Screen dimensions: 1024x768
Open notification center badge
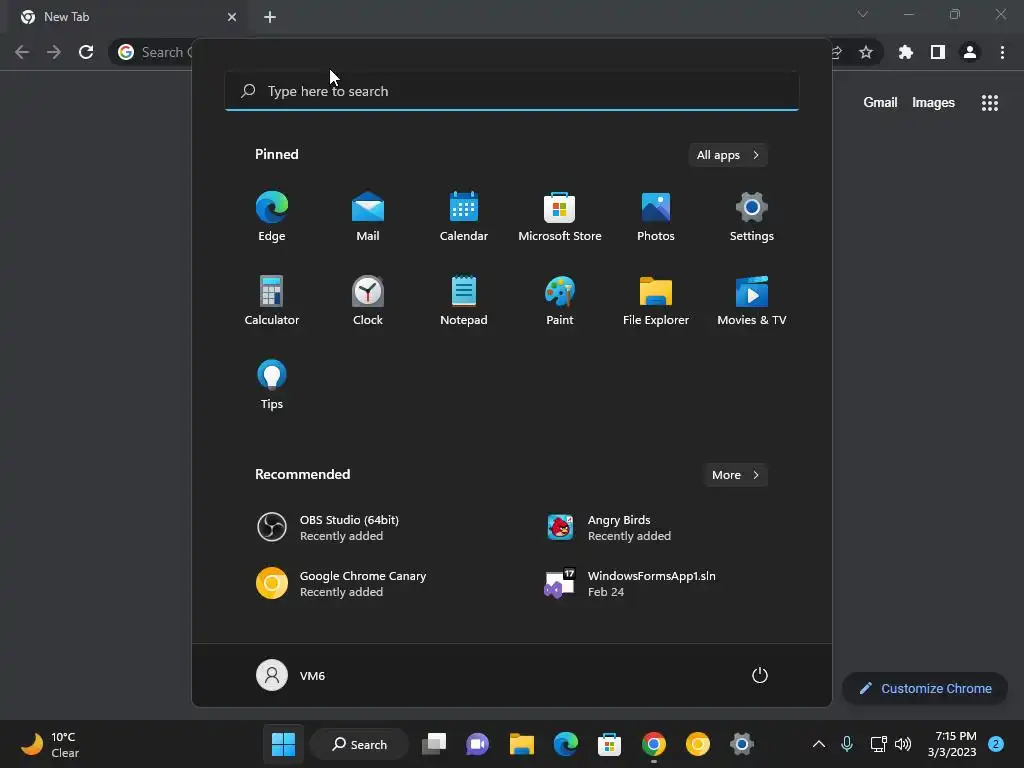pyautogui.click(x=996, y=744)
